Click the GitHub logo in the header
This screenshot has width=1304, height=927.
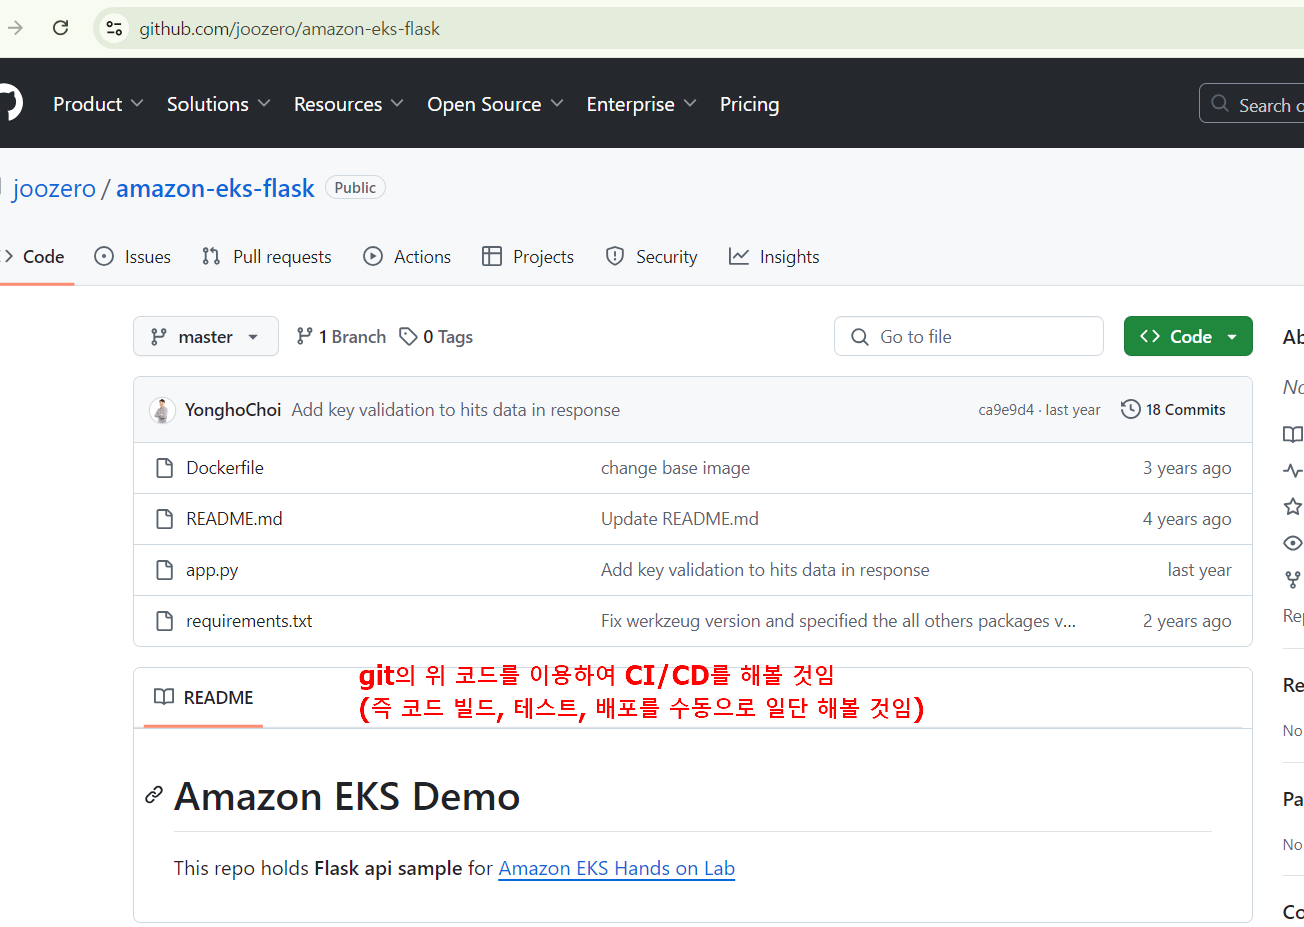click(8, 103)
